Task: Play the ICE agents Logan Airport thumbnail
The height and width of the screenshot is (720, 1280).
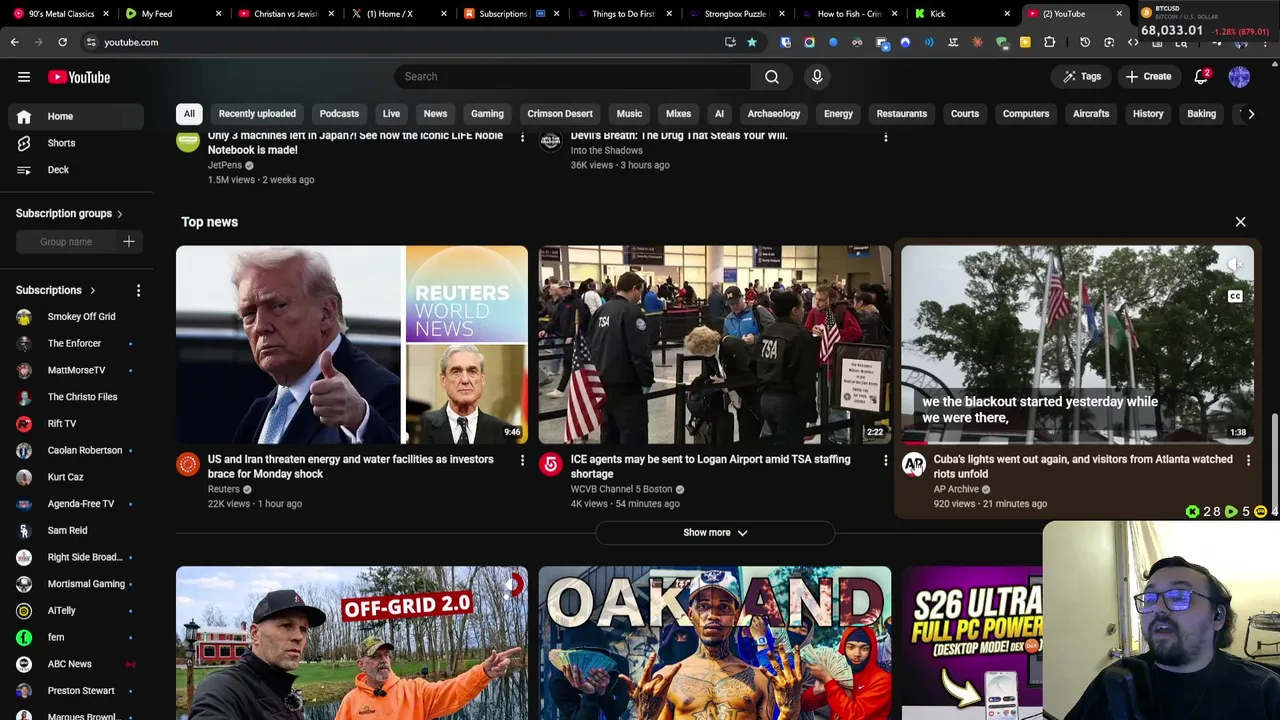Action: (x=715, y=344)
